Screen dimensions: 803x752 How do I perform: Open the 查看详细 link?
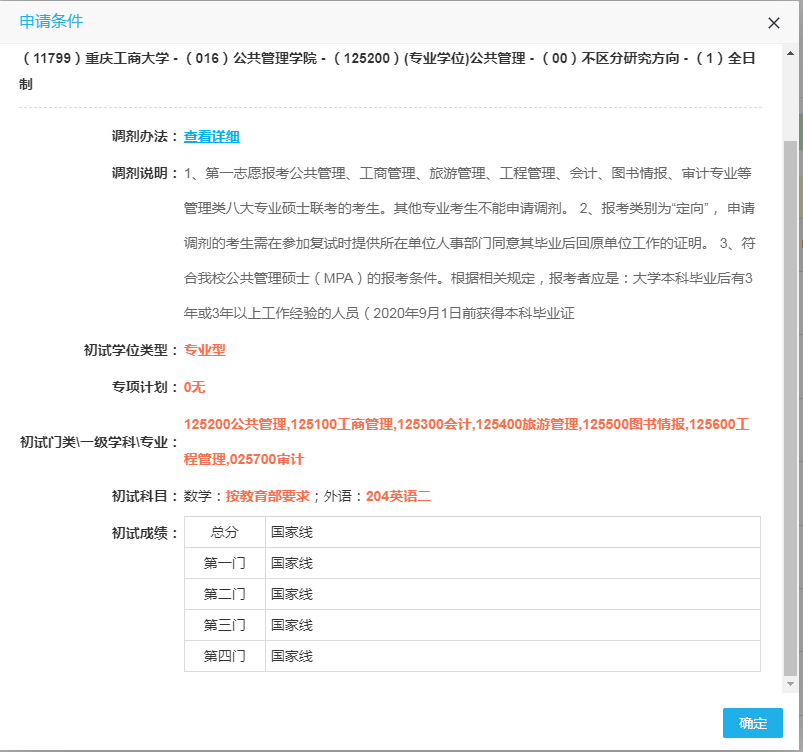coord(212,137)
